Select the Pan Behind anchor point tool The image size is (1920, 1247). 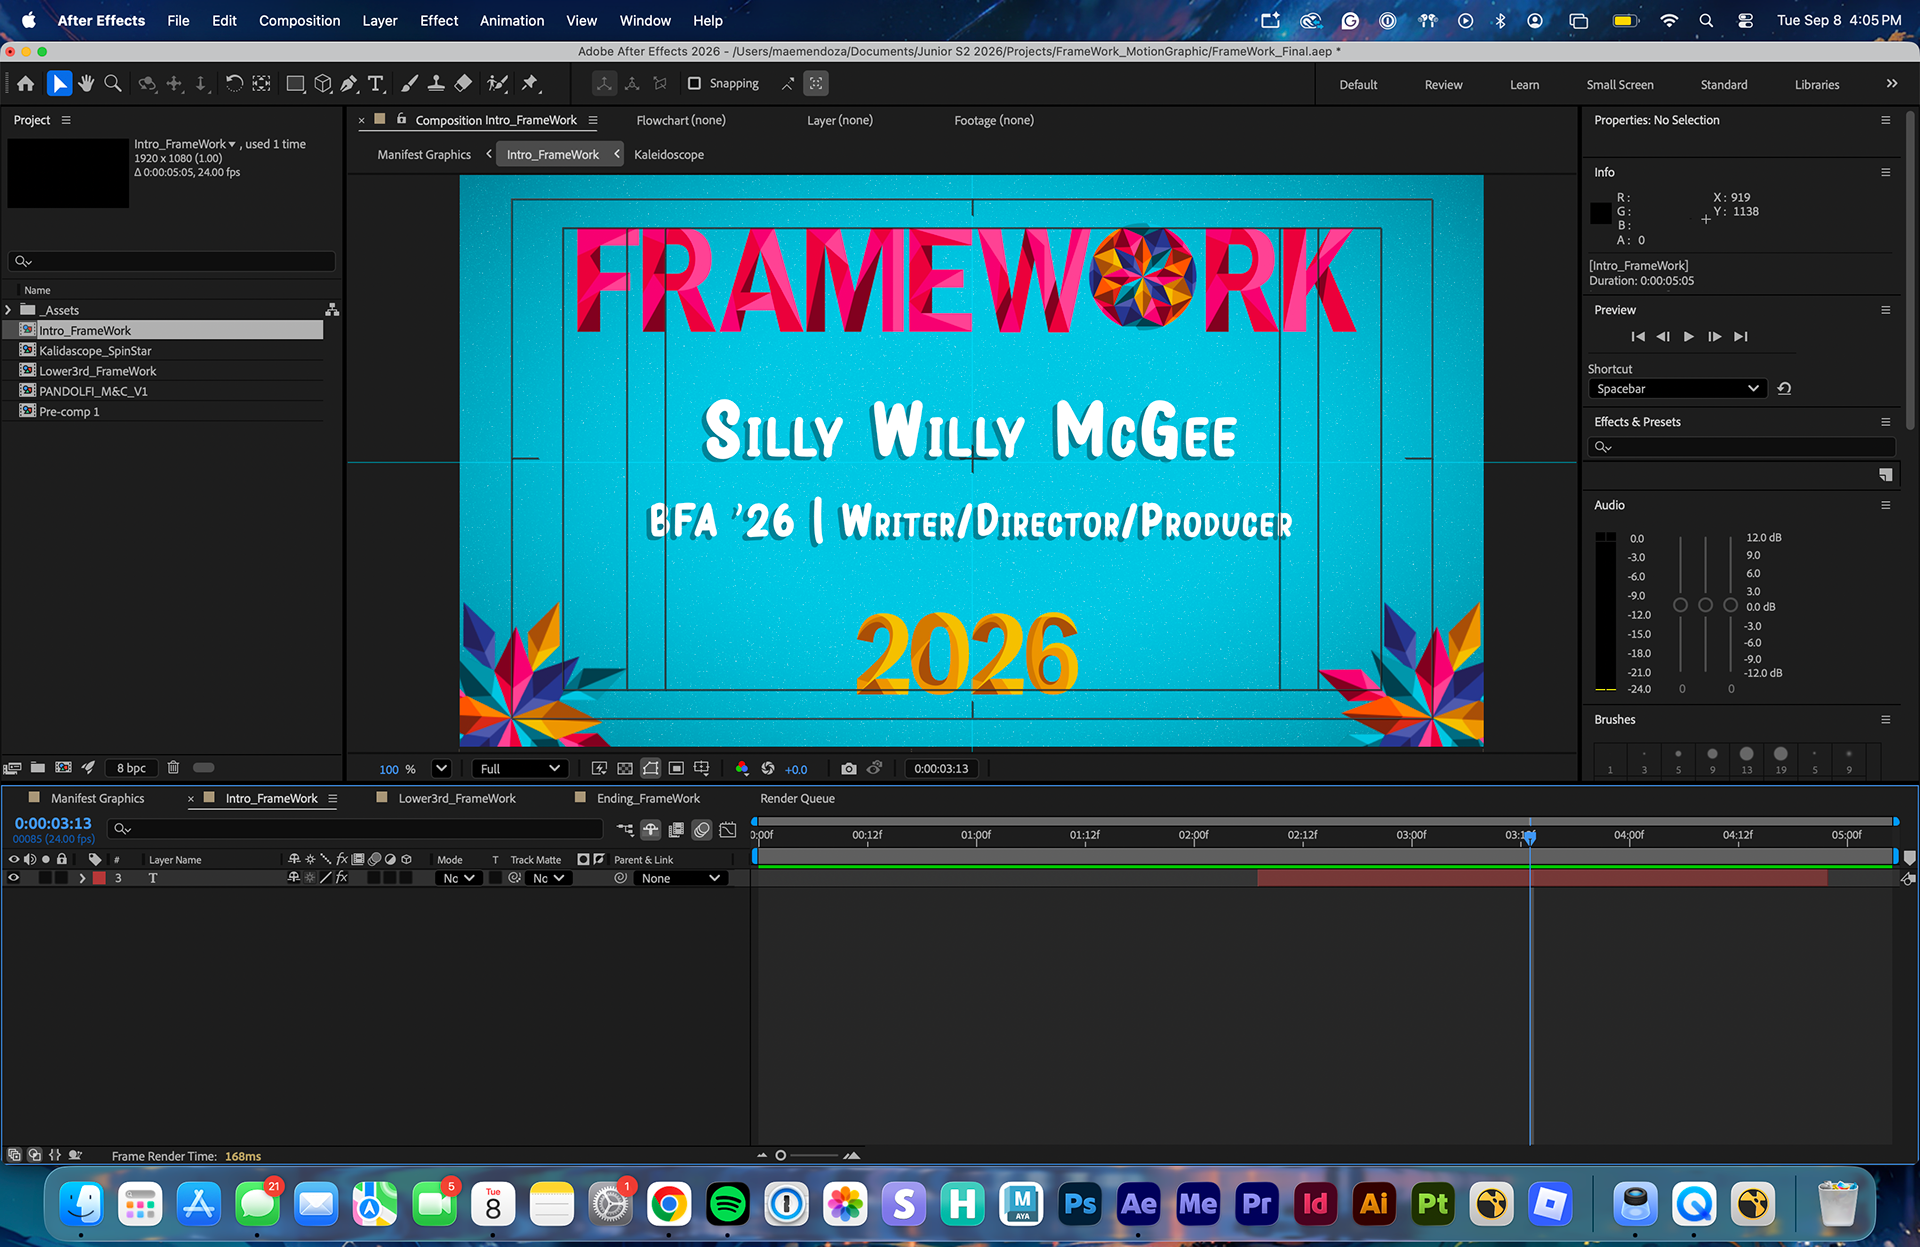point(261,84)
